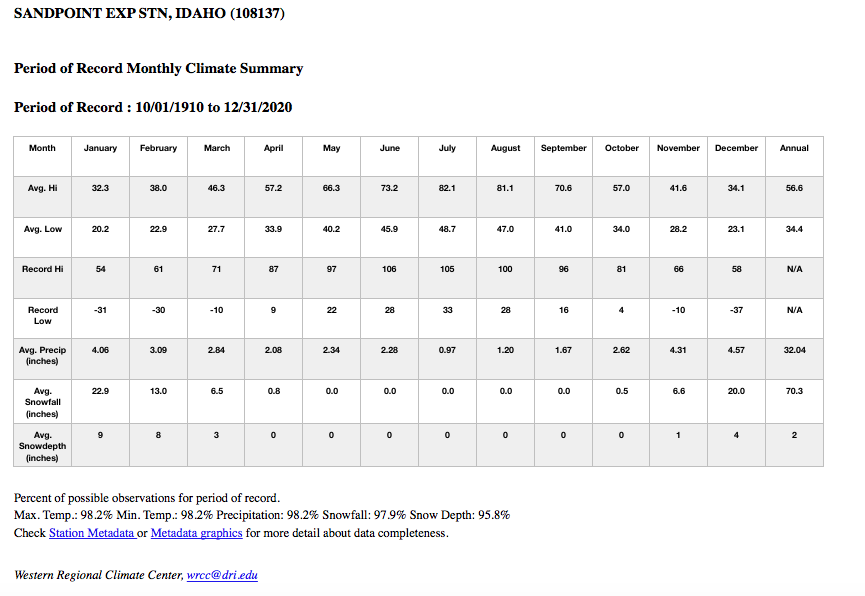Click Annual Avg. Snowfall value 70.3
Screen dimensions: 865x596
794,391
